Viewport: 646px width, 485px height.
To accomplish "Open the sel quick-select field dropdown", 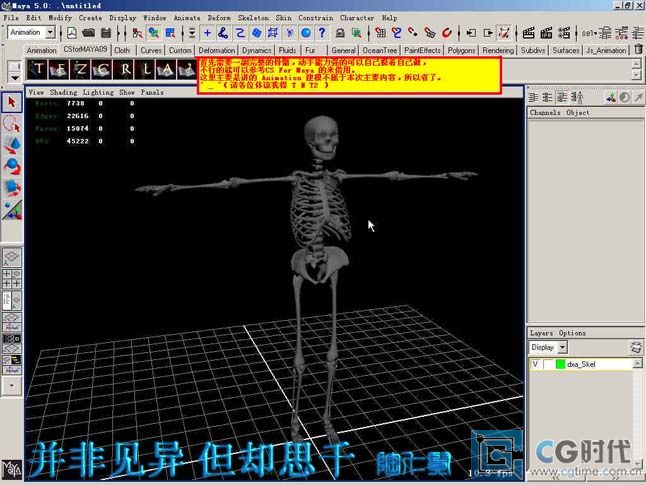I will [590, 33].
